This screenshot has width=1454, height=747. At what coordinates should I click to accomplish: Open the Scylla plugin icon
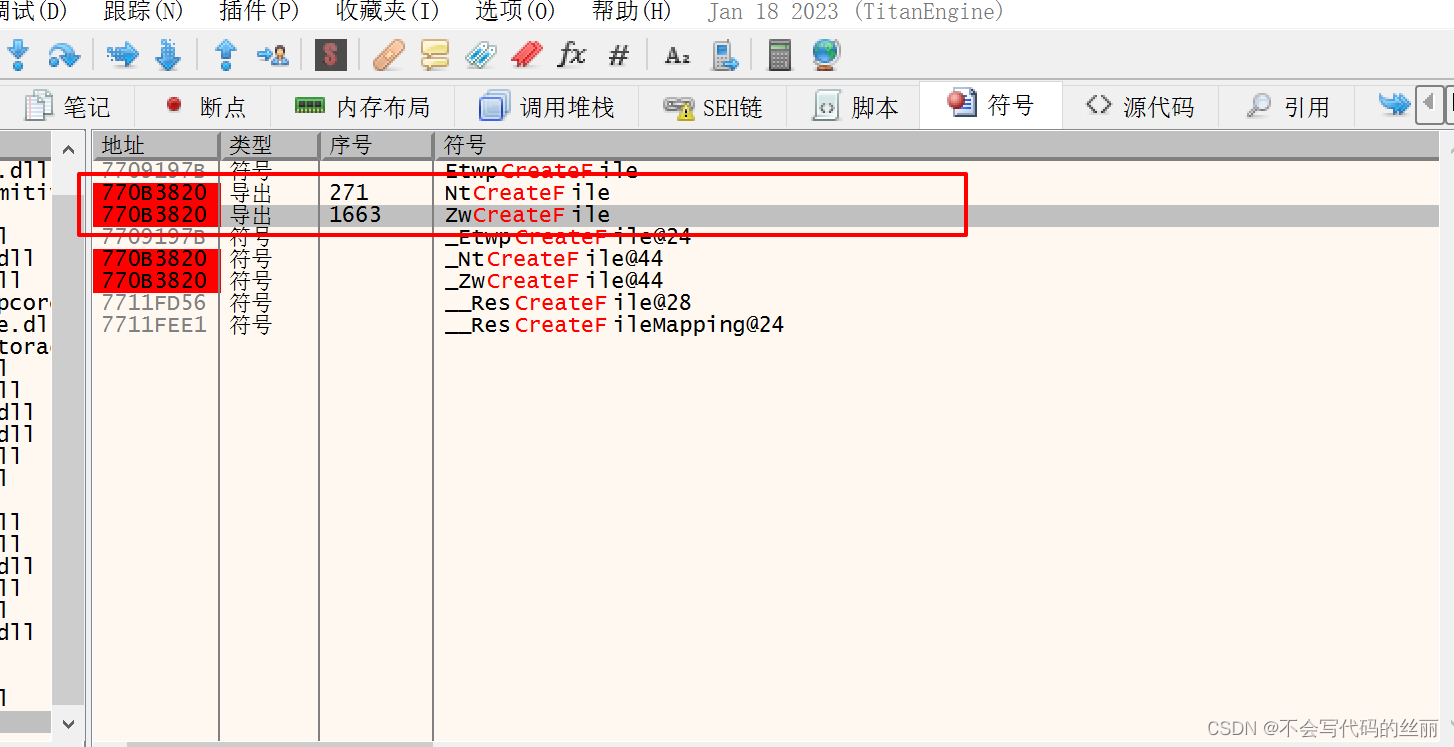330,54
